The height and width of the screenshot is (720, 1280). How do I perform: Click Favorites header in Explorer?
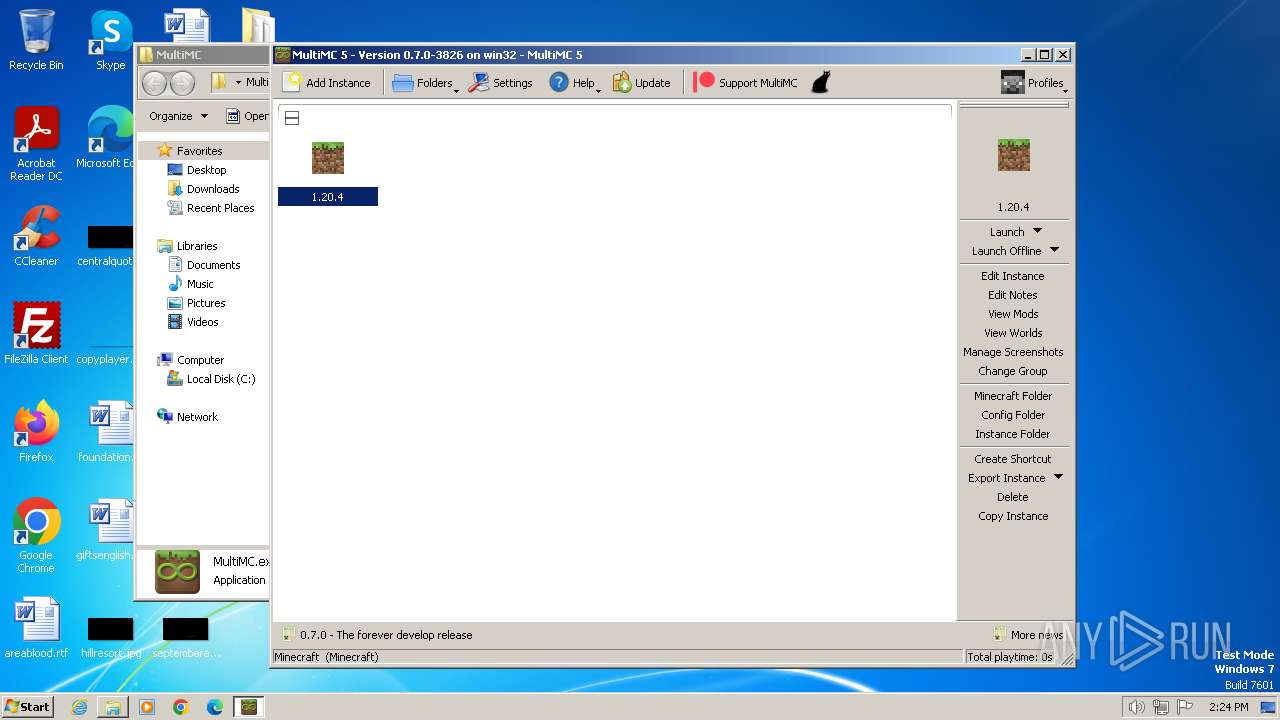[x=199, y=151]
